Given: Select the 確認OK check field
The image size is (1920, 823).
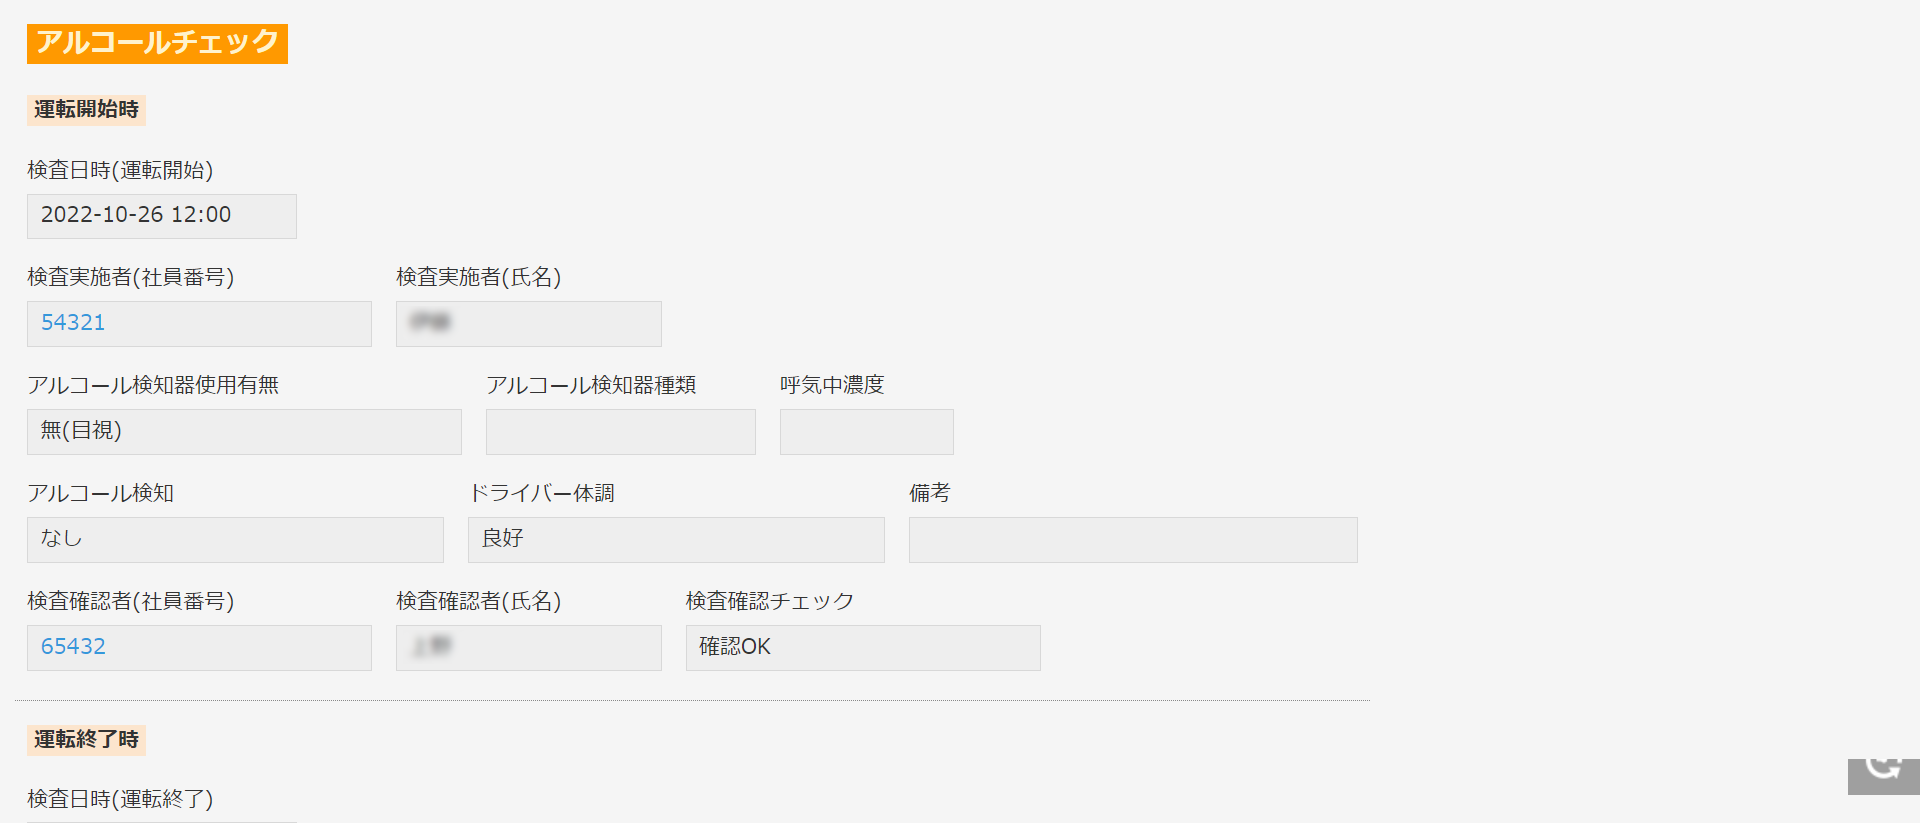Looking at the screenshot, I should pyautogui.click(x=863, y=648).
